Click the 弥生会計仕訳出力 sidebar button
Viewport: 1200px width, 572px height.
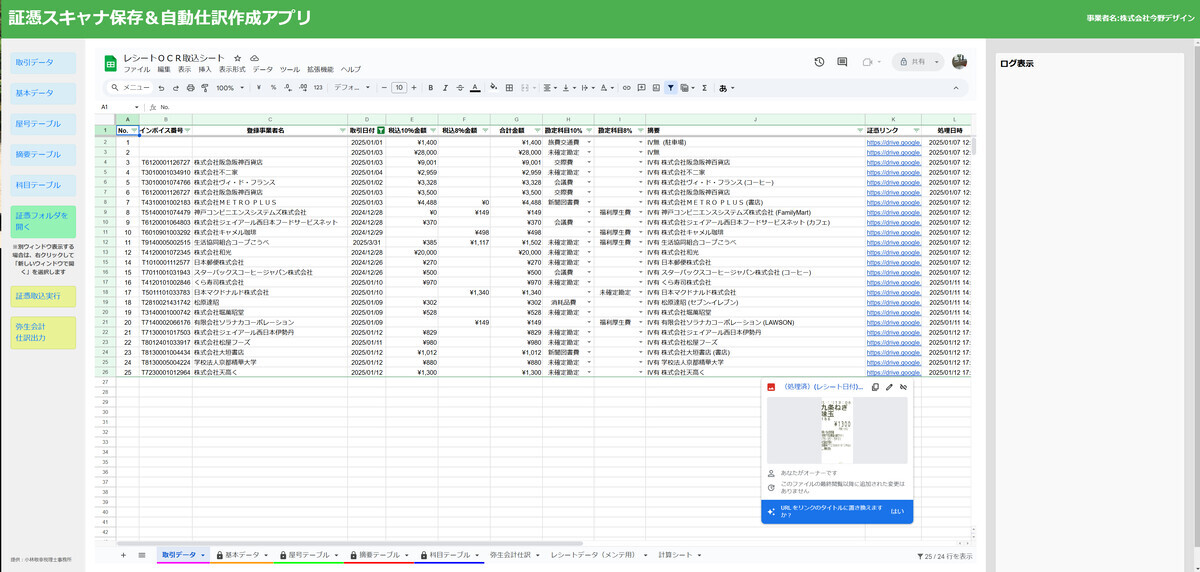(41, 332)
